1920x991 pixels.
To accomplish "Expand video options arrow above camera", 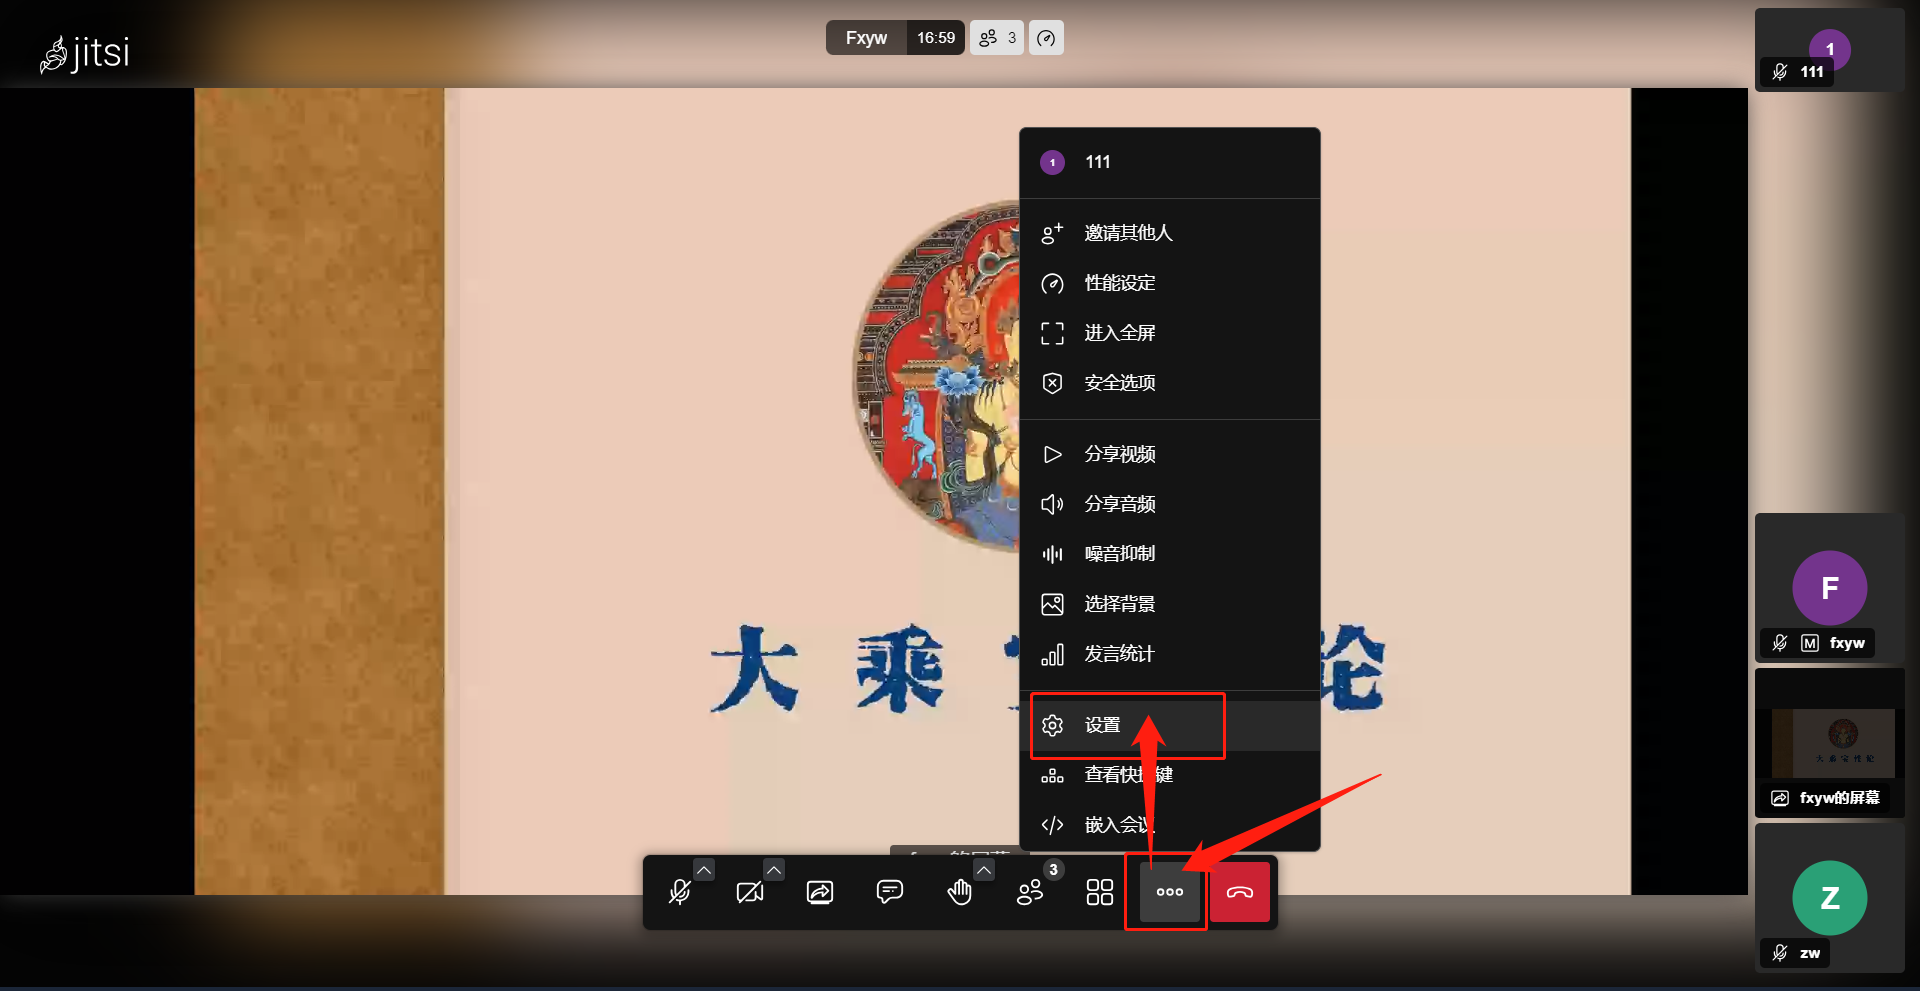I will click(x=774, y=870).
